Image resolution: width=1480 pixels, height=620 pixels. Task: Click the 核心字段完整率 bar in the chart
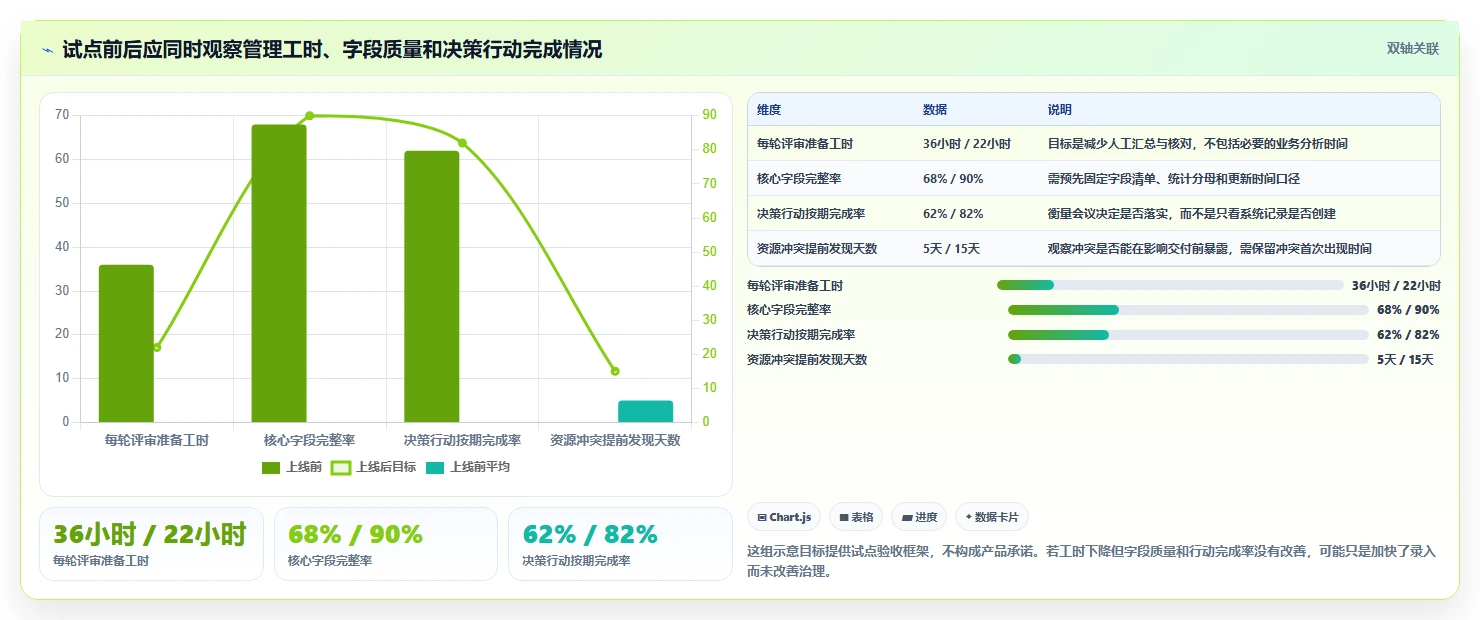(279, 273)
